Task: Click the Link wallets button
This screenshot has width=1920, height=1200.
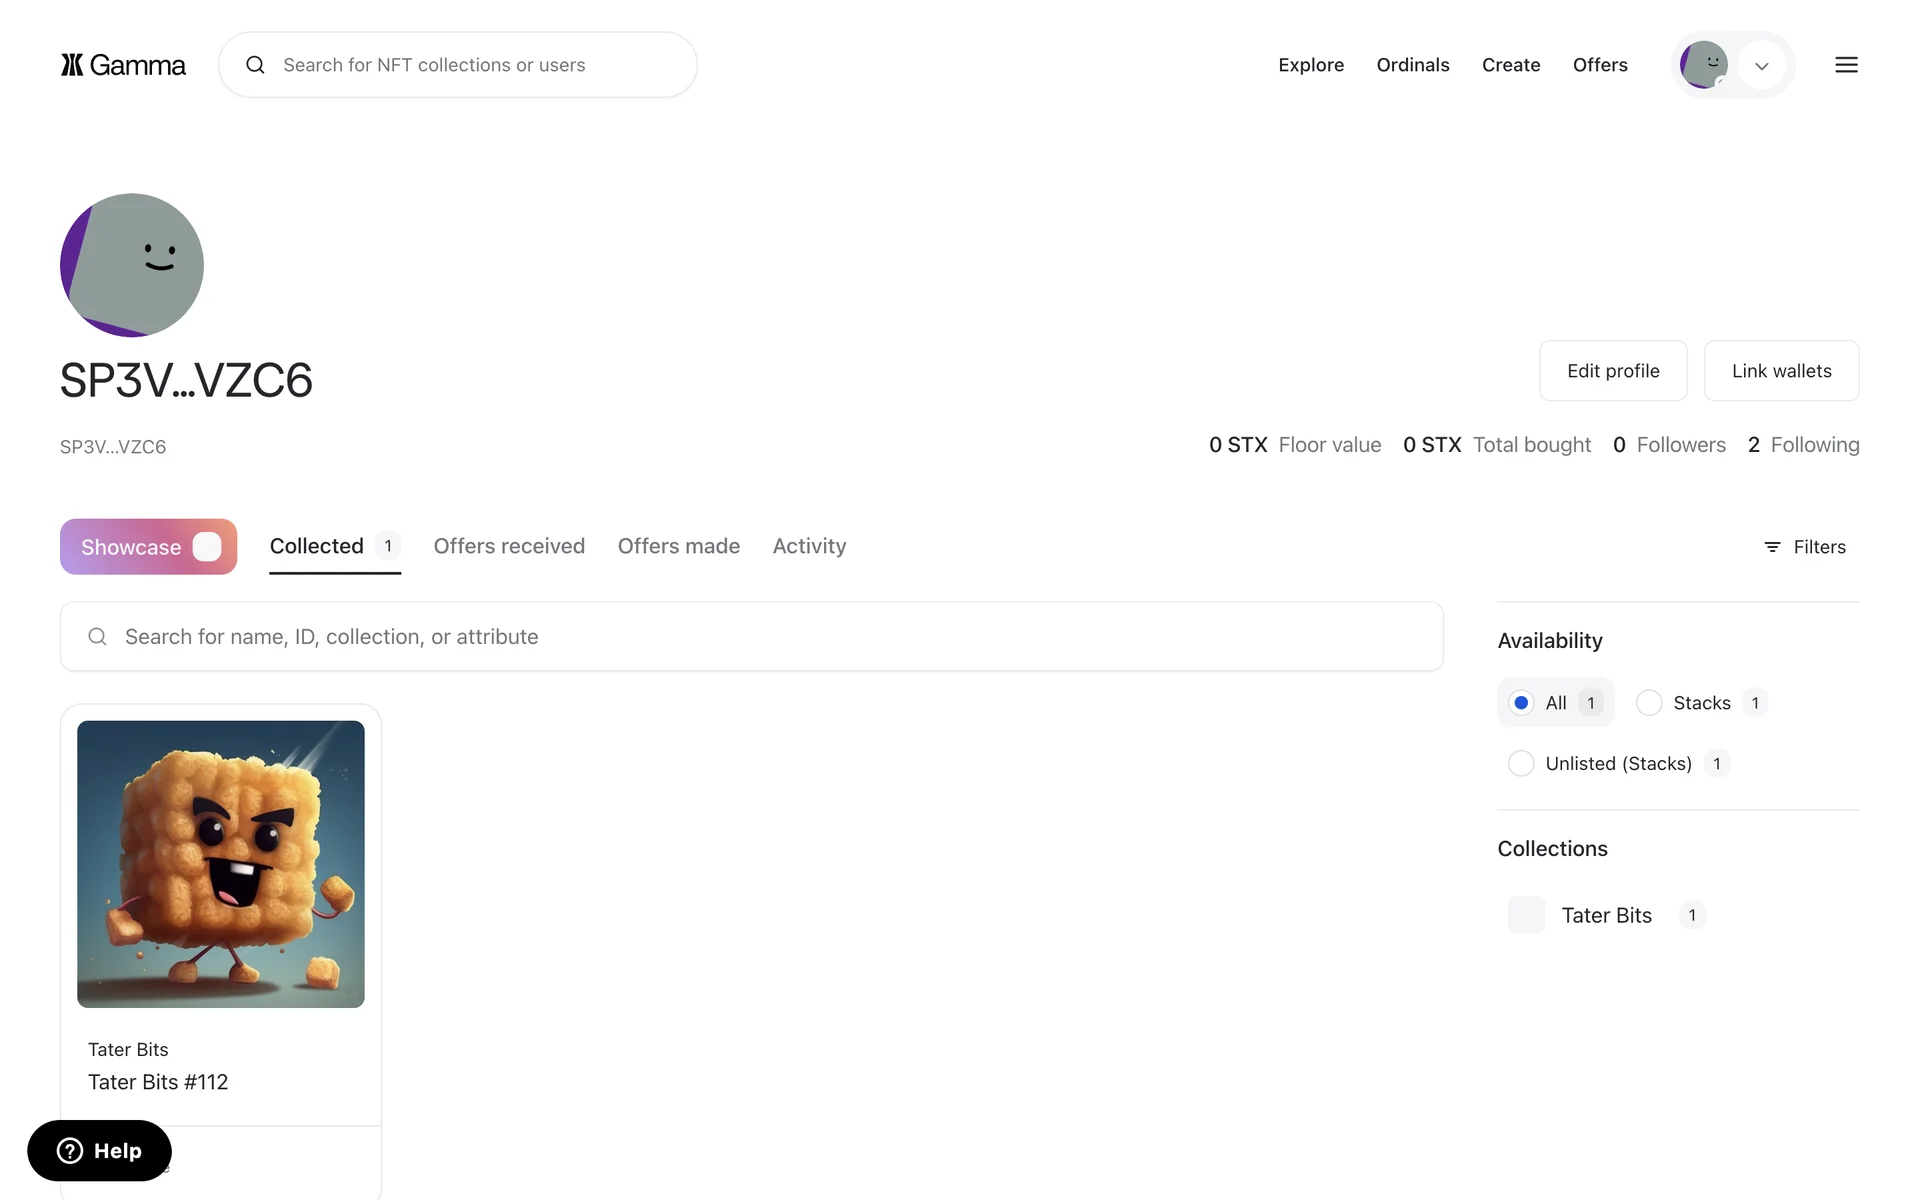Action: pos(1781,371)
